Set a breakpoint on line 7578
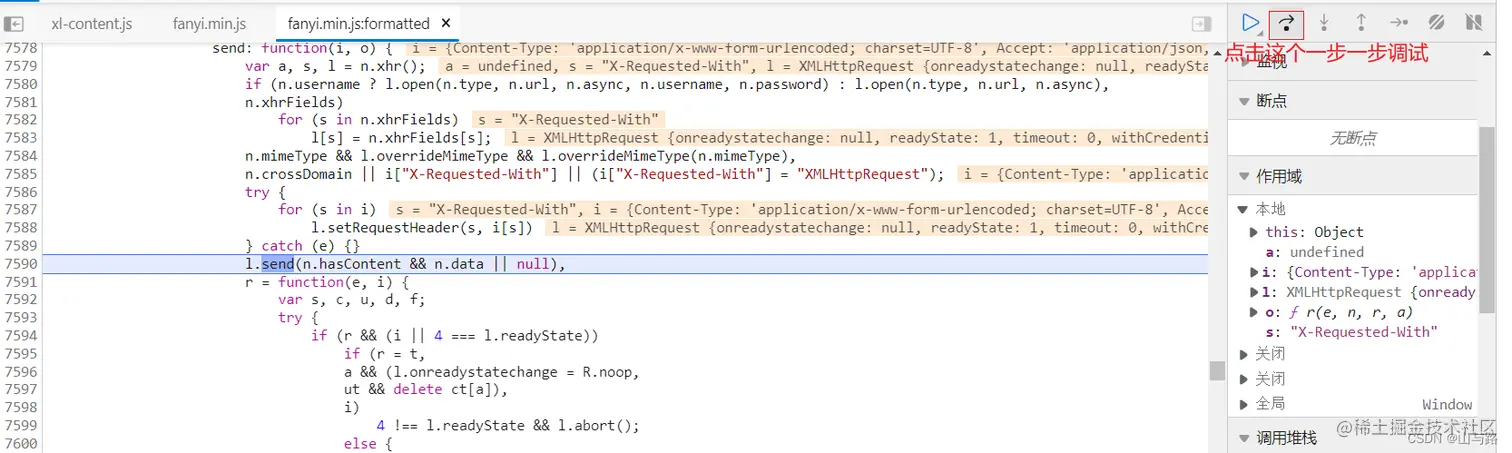Screen dimensions: 1512x453 coord(20,48)
